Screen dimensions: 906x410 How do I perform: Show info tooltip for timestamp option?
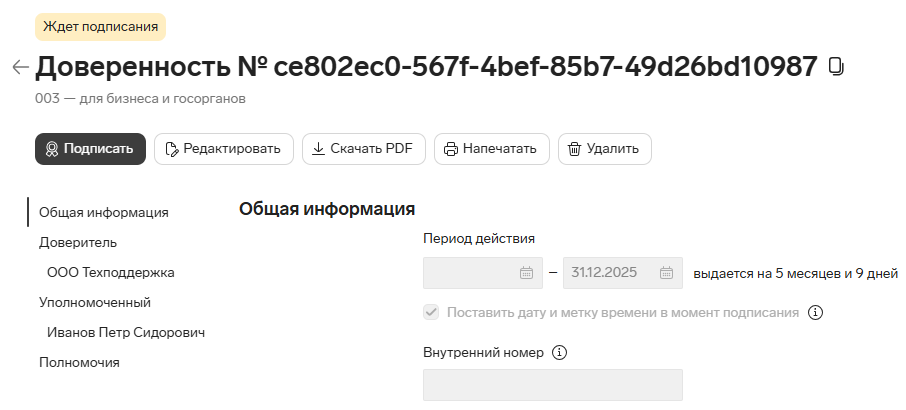pos(815,313)
